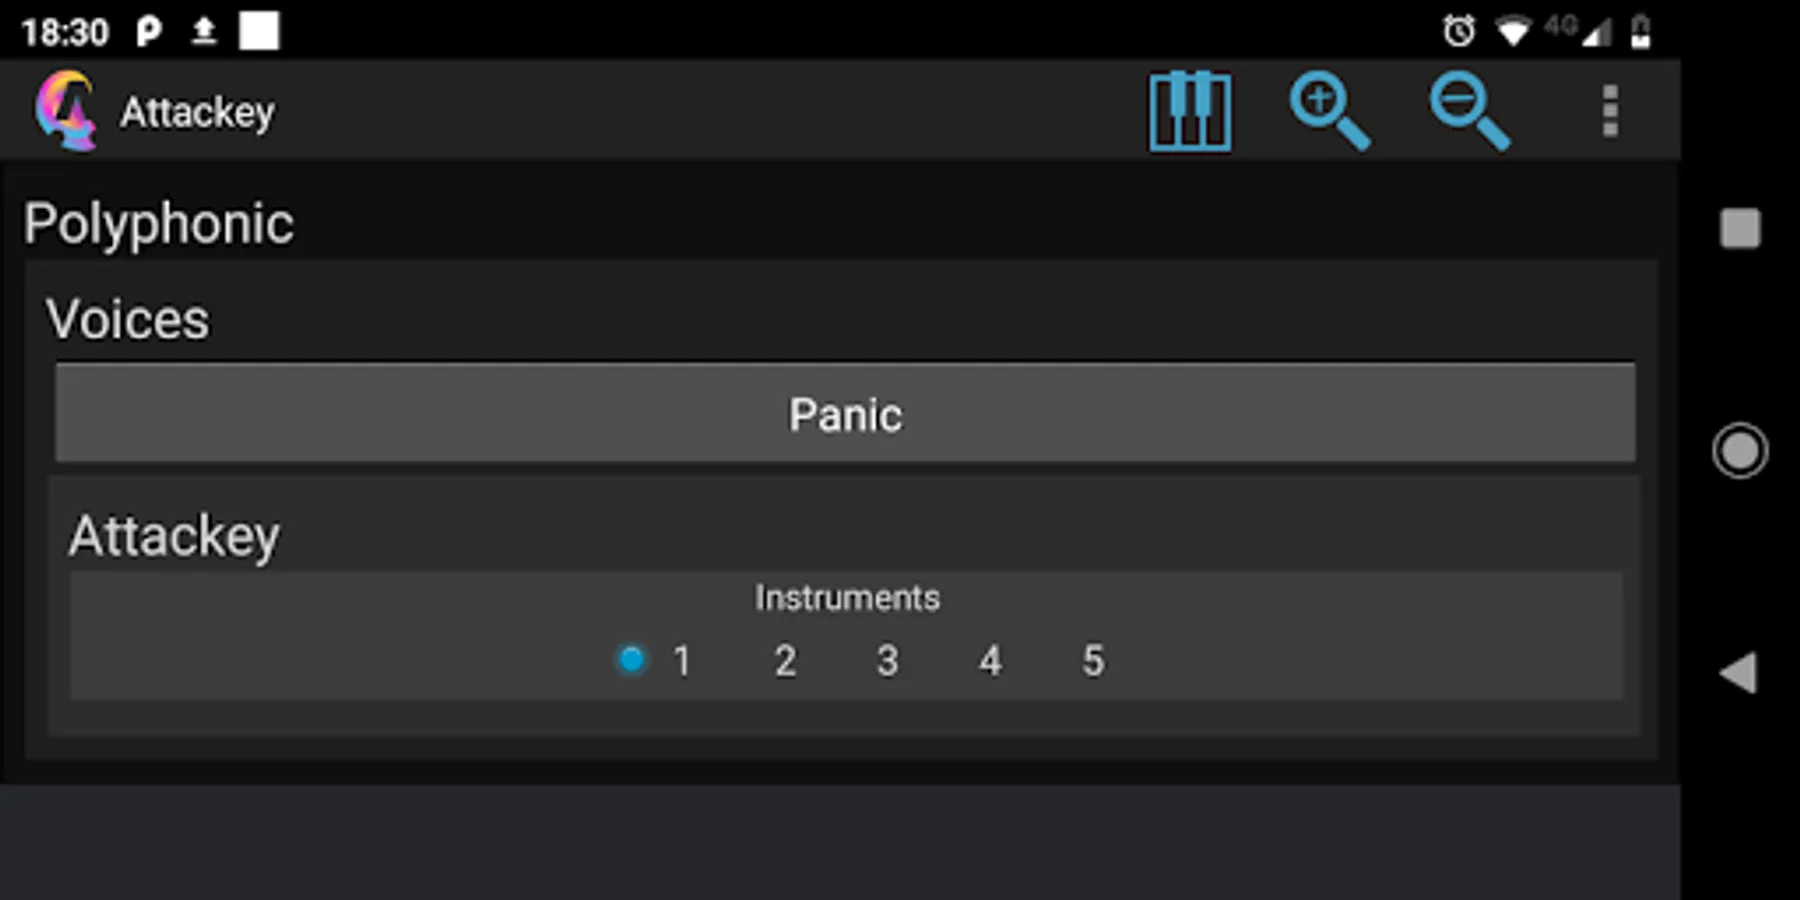This screenshot has width=1800, height=900.
Task: Tap the Android back navigation triangle
Action: point(1738,673)
